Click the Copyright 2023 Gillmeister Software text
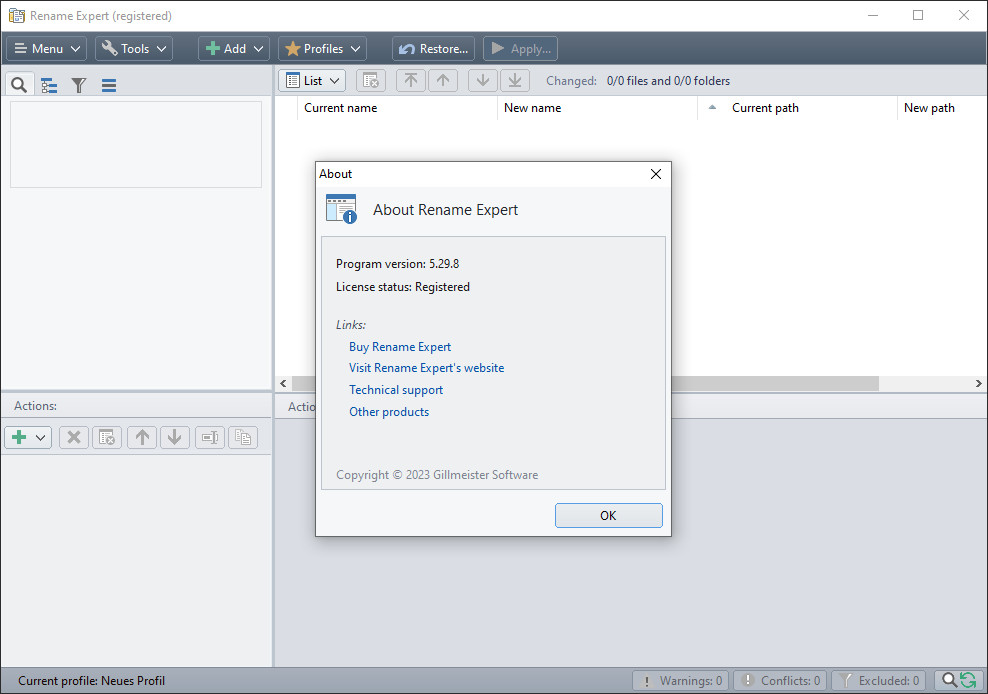The image size is (988, 694). click(437, 475)
